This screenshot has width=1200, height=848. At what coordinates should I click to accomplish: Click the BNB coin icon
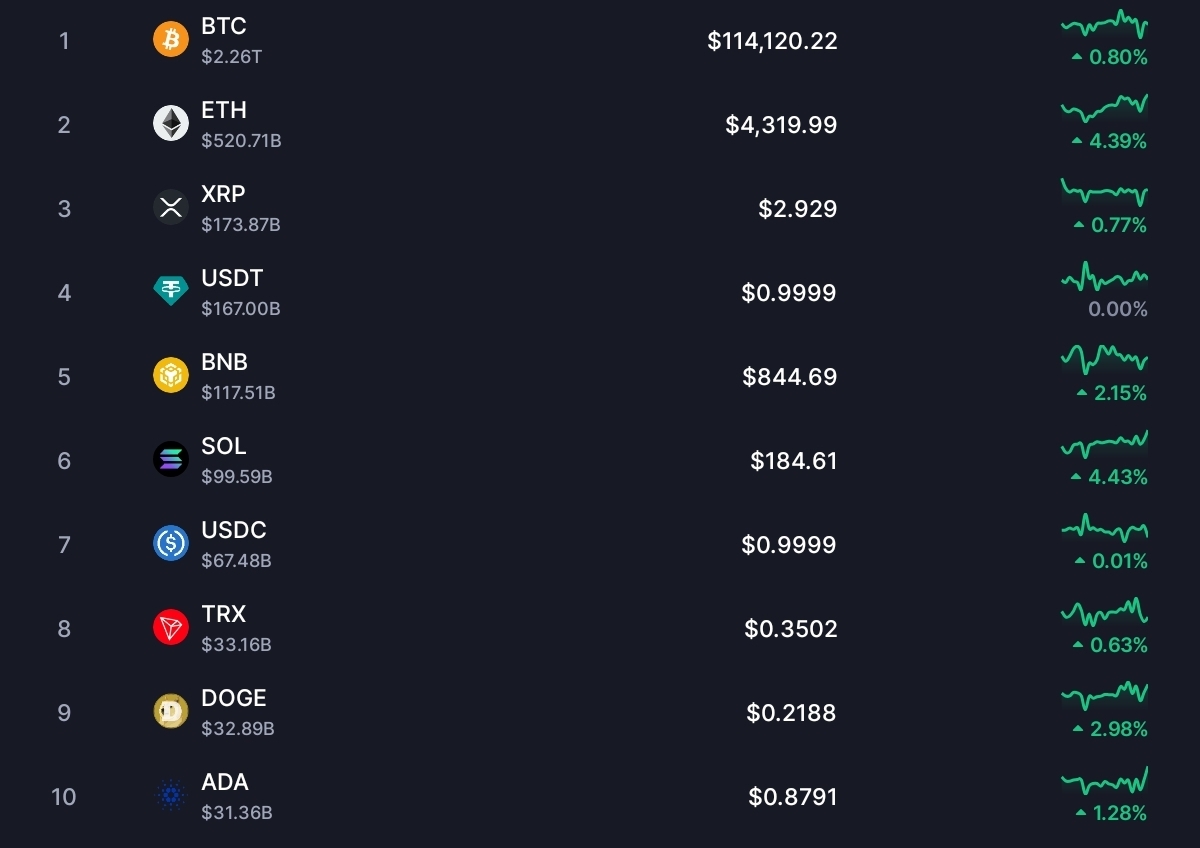pyautogui.click(x=170, y=376)
